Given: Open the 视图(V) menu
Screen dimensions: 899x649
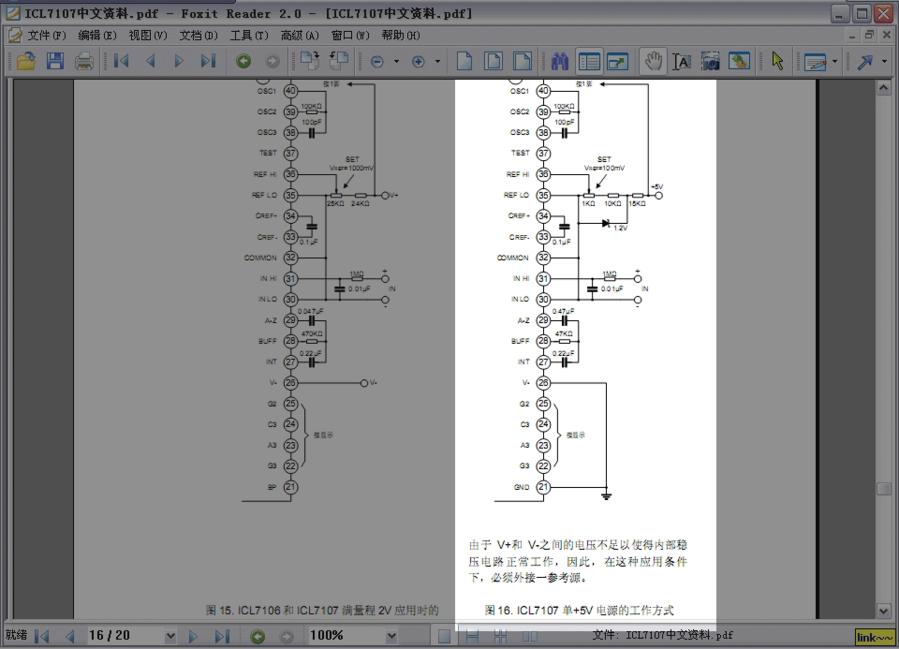Looking at the screenshot, I should coord(148,36).
